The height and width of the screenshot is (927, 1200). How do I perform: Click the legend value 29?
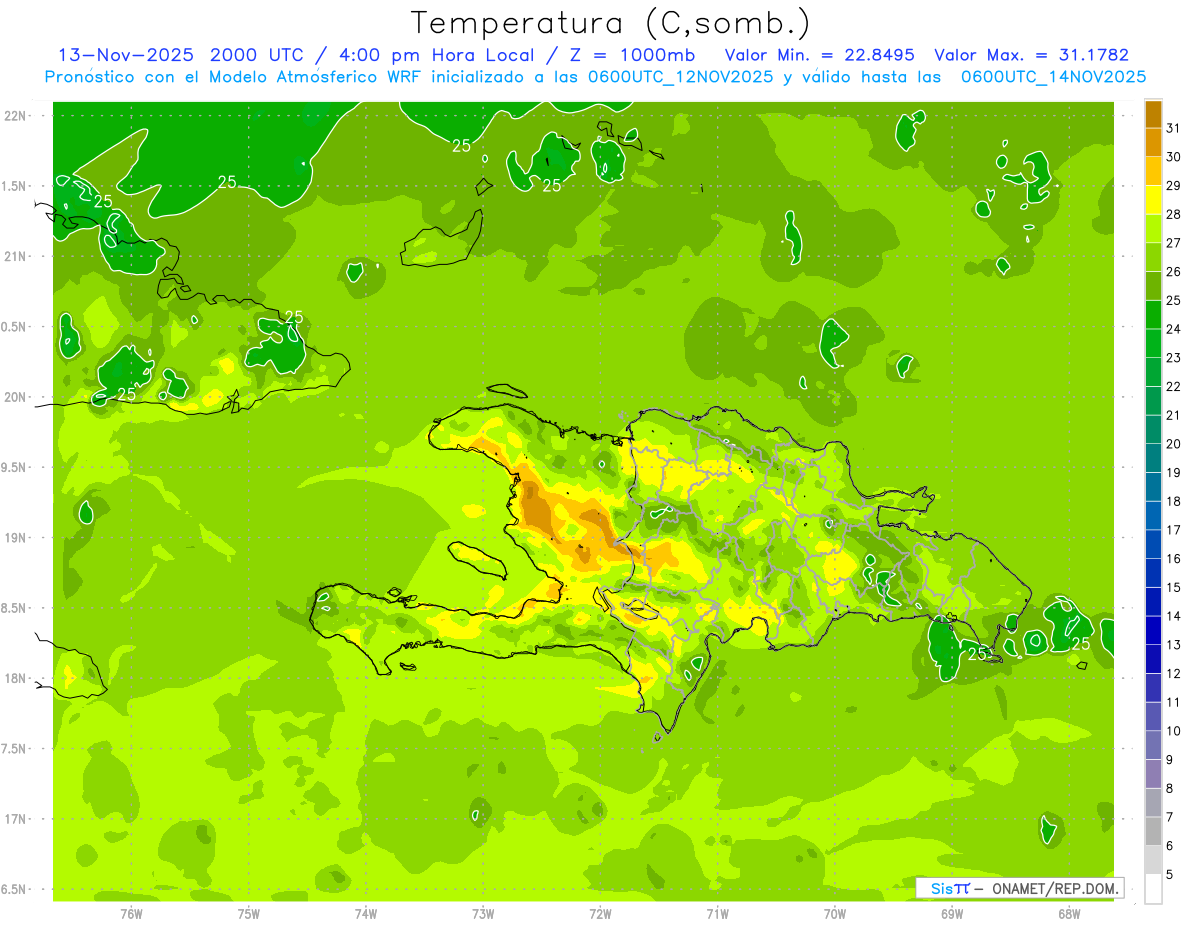(x=1174, y=186)
